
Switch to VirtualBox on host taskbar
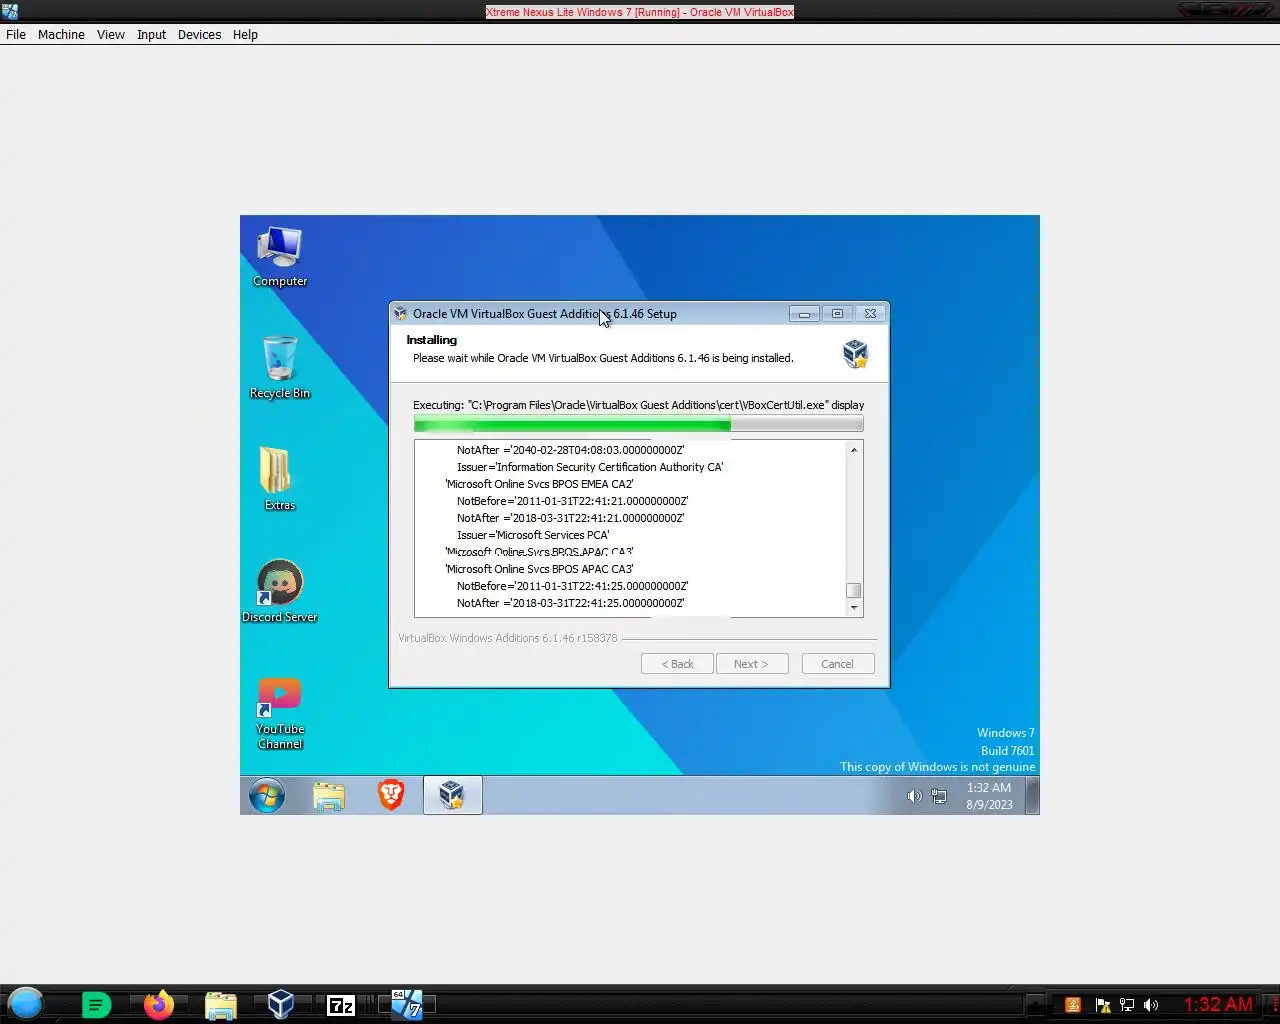(281, 1004)
